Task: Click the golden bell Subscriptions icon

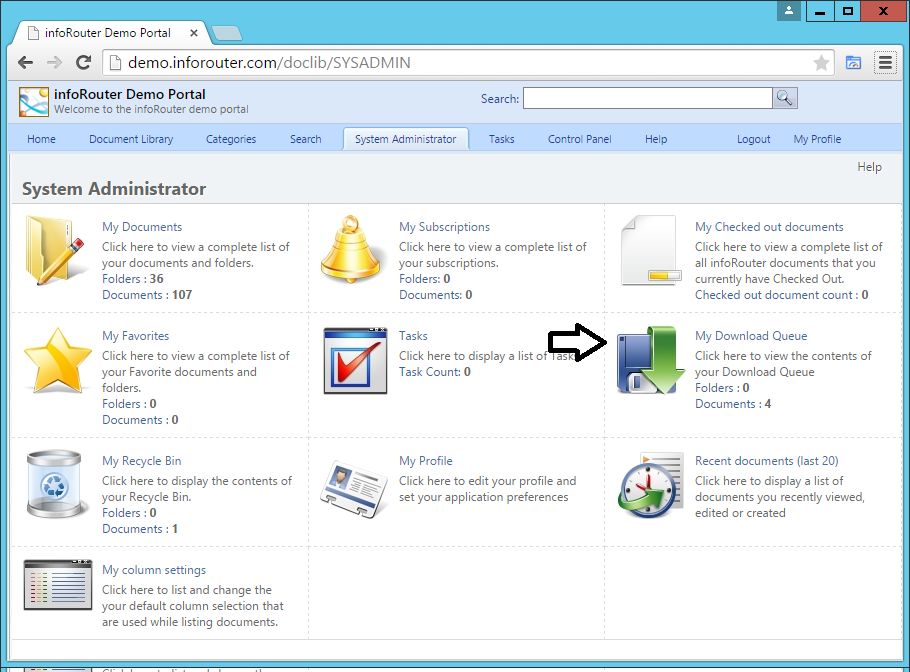Action: 351,250
